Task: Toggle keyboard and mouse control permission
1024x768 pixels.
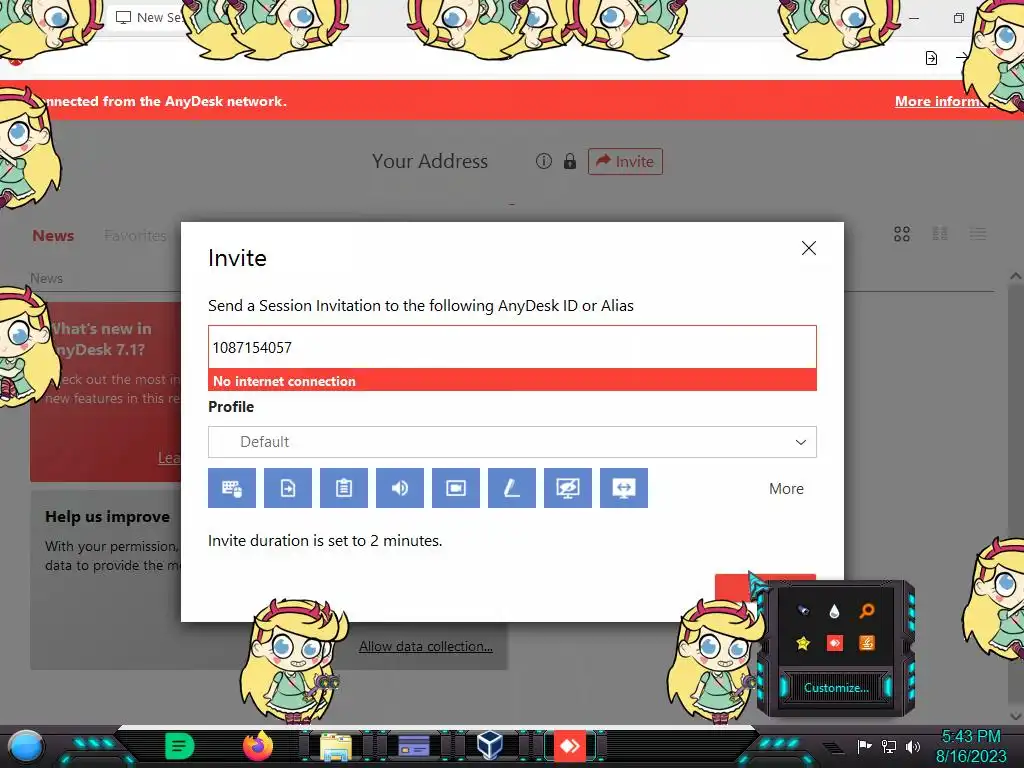Action: [x=232, y=488]
